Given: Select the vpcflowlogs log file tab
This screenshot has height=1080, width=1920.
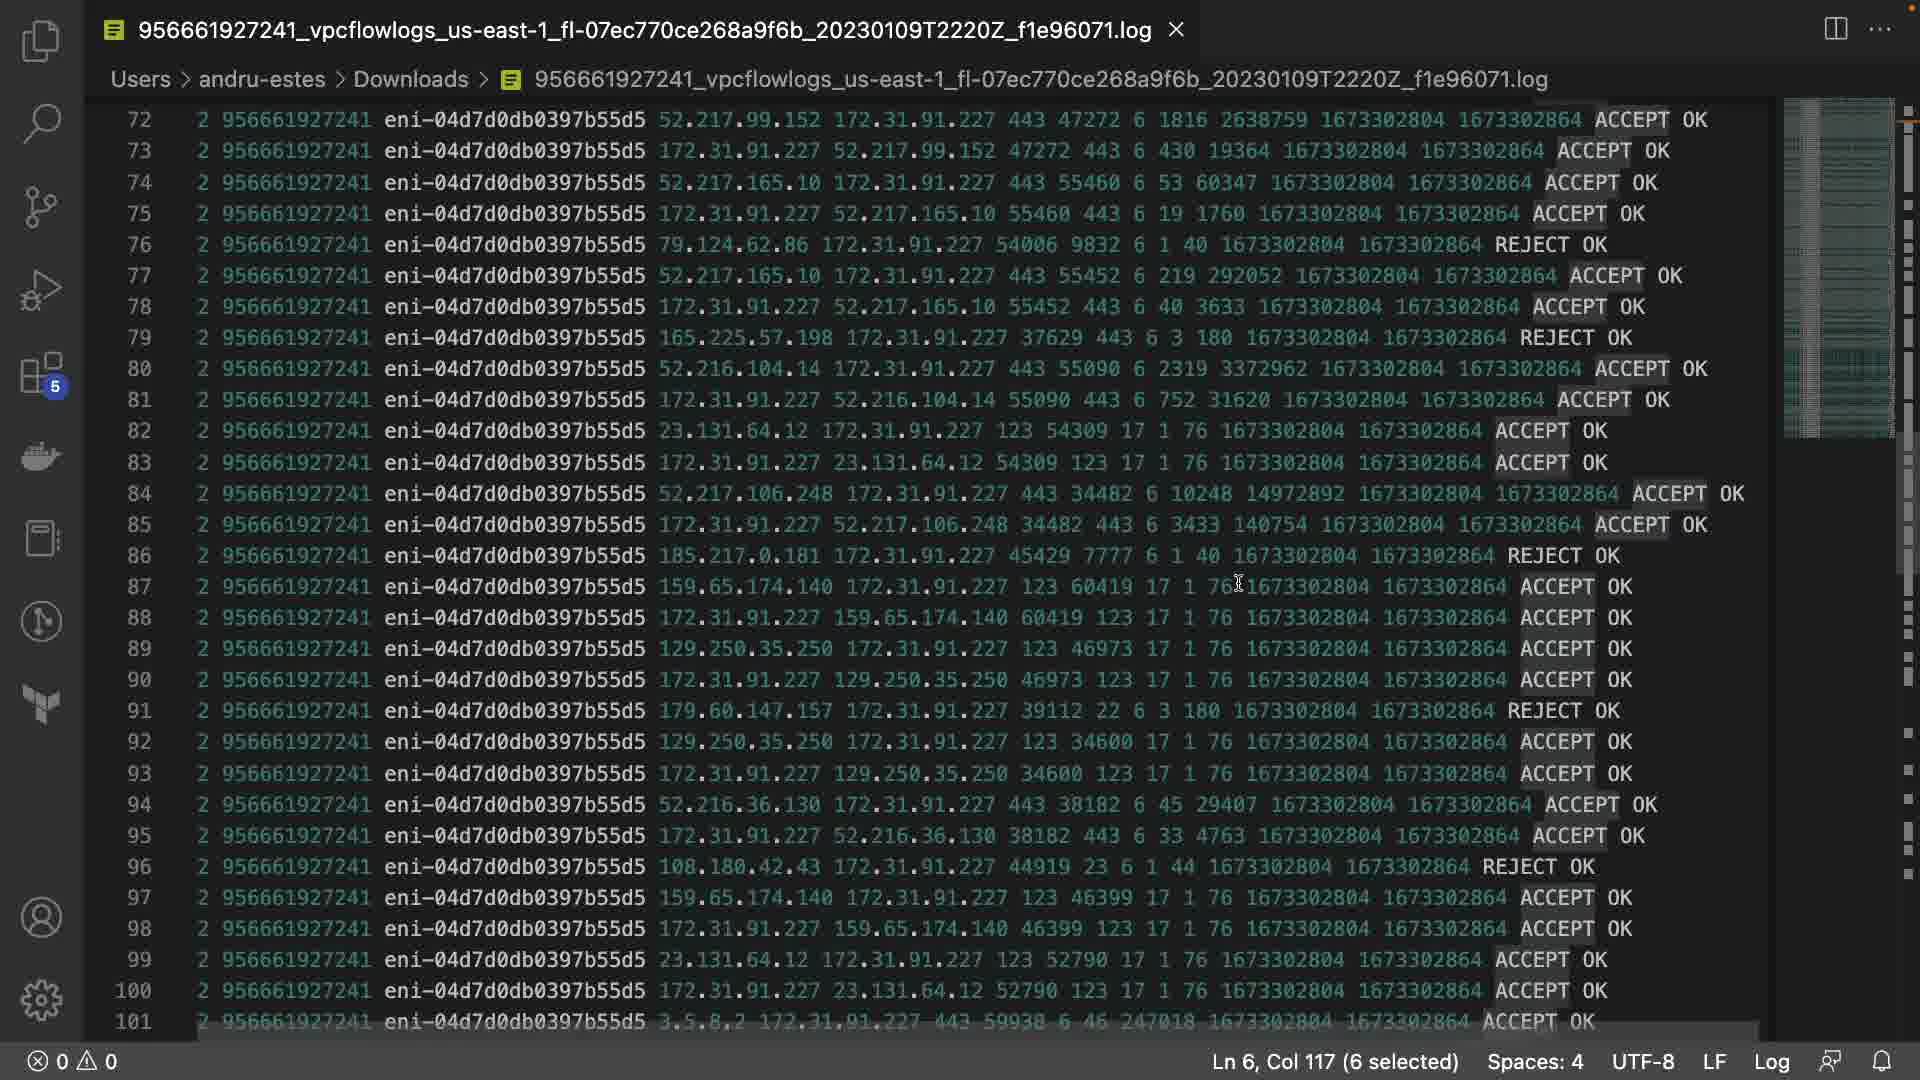Looking at the screenshot, I should 644,30.
